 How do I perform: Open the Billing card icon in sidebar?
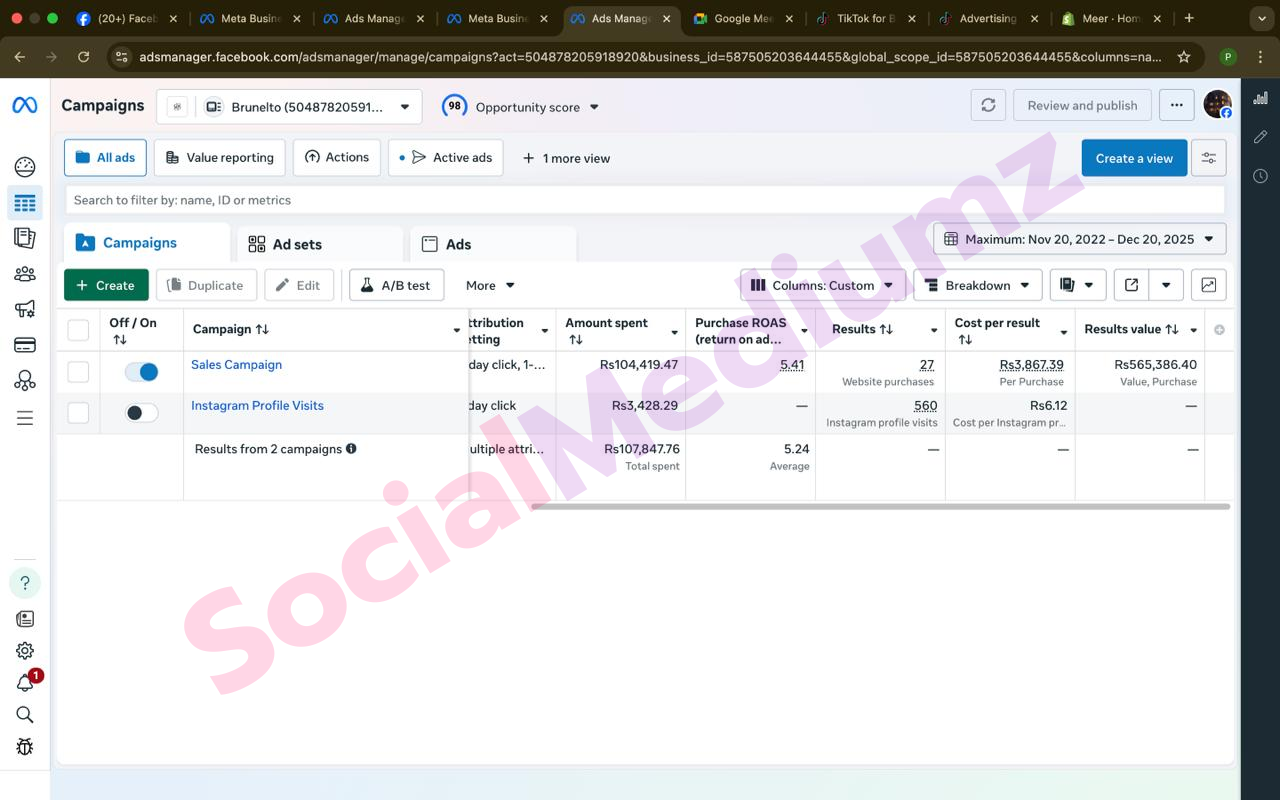click(25, 345)
